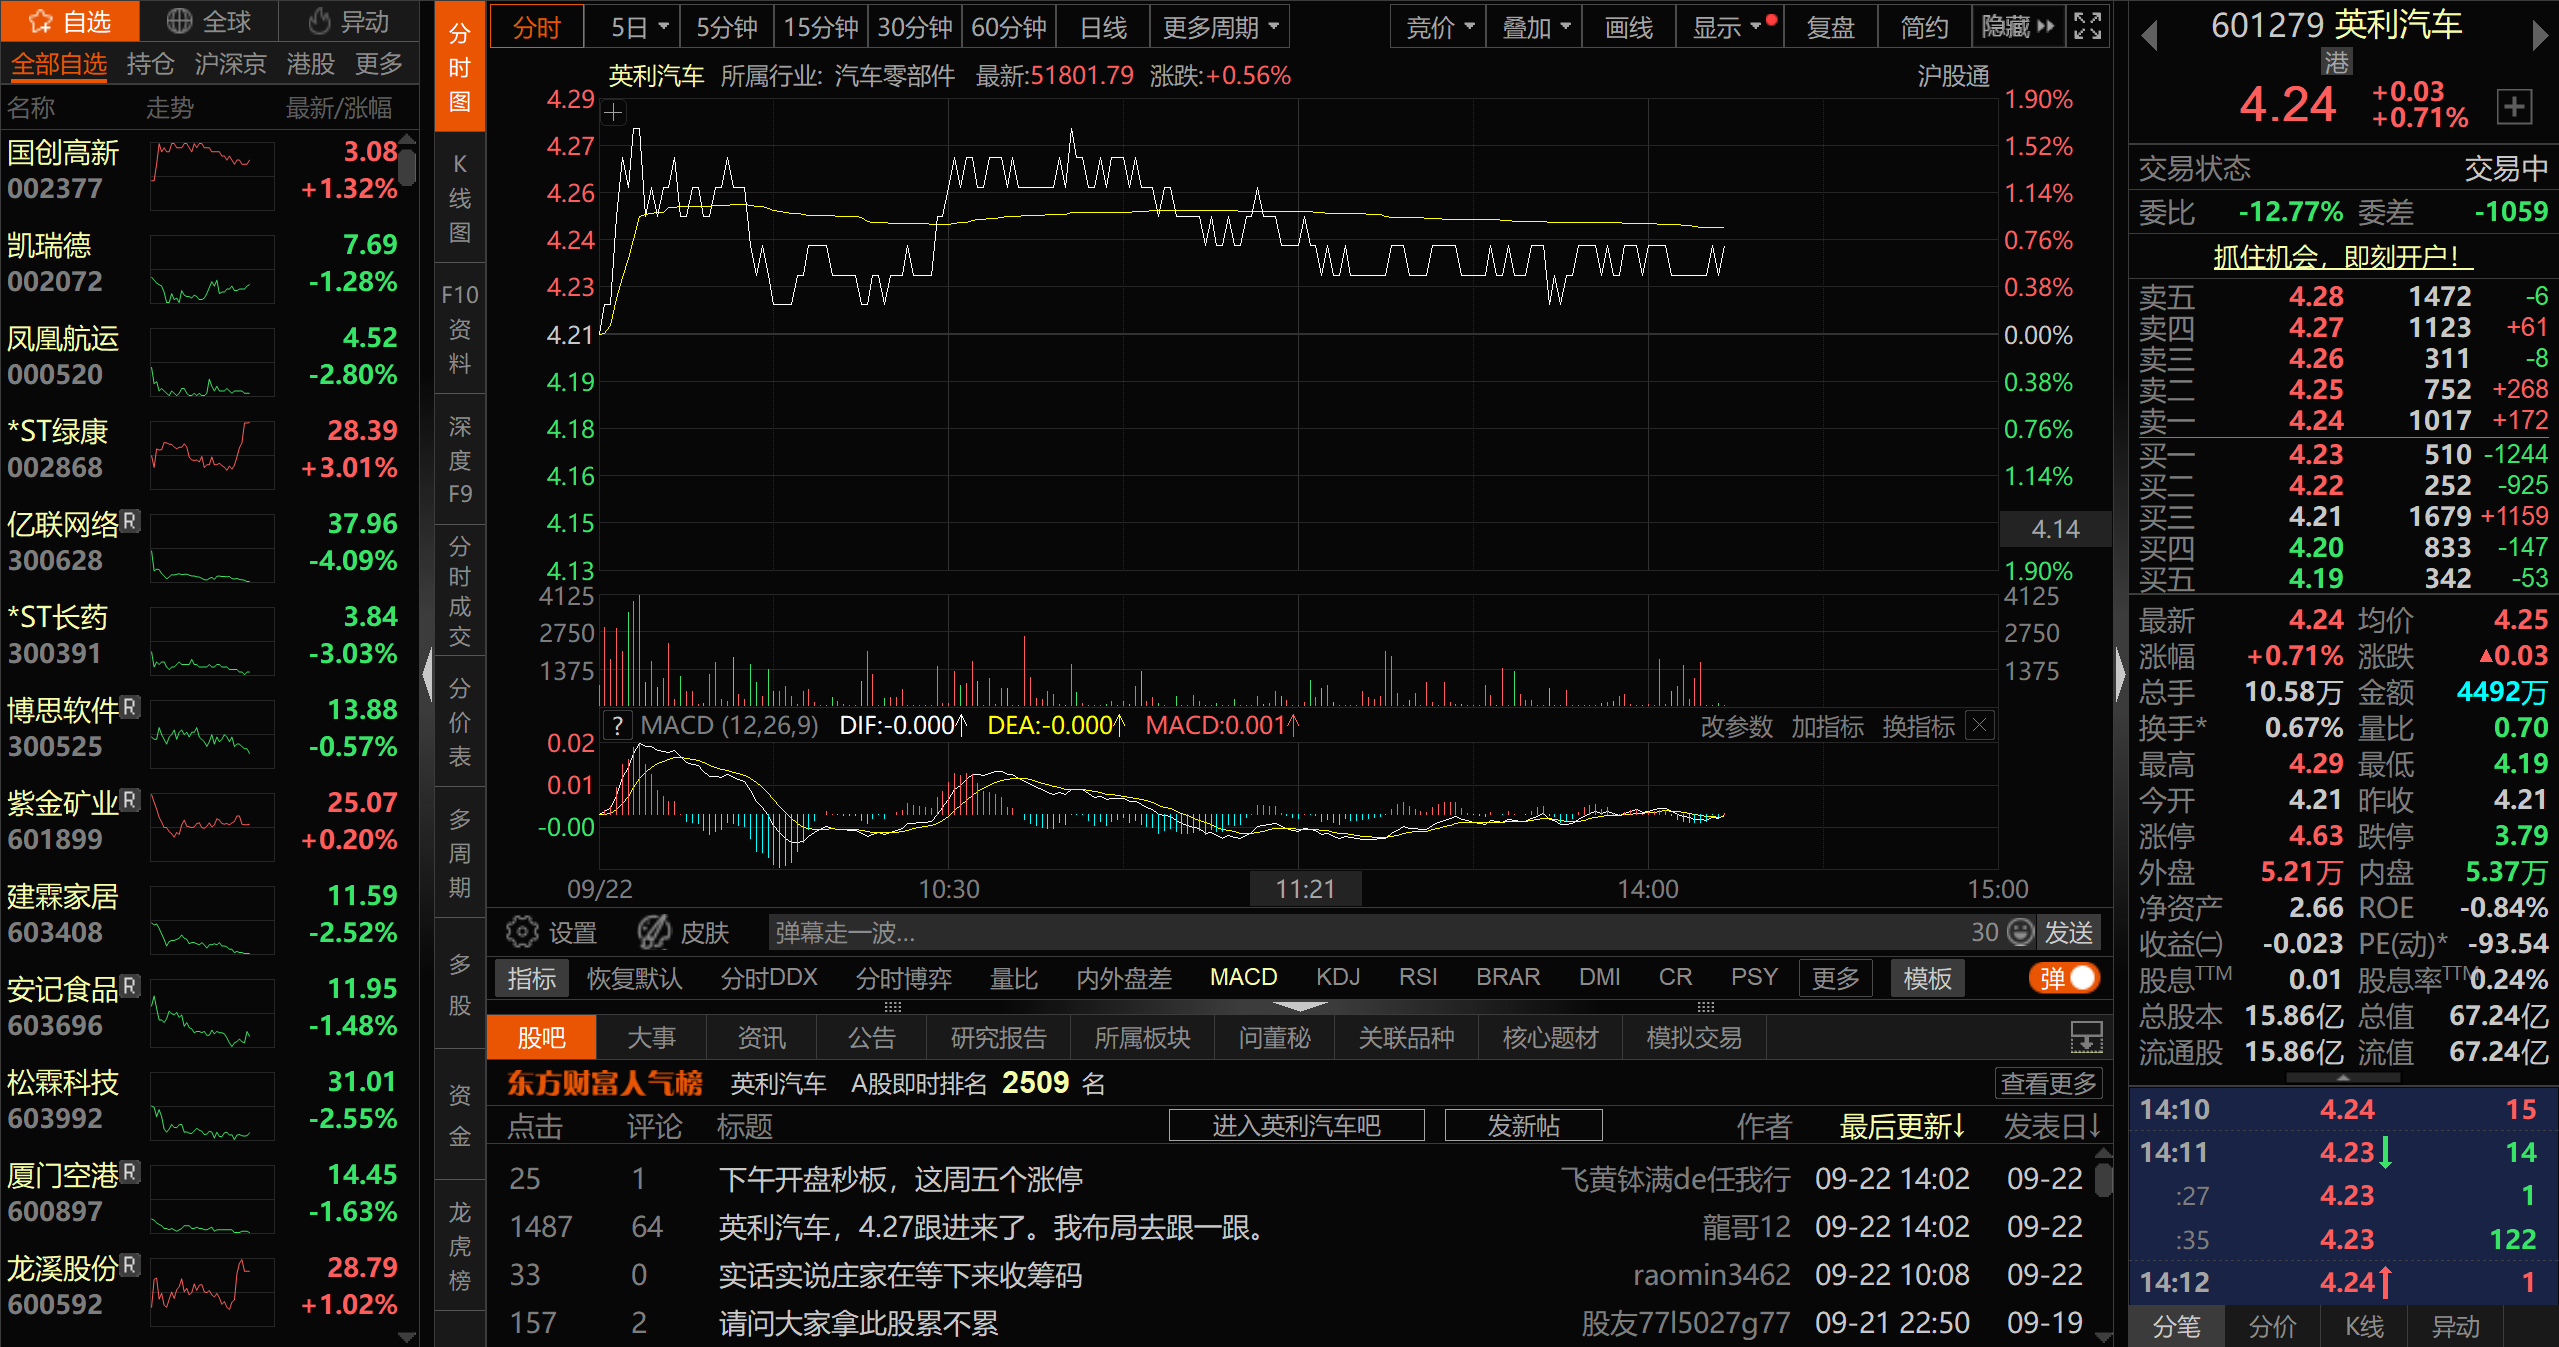Switch to 持仓 watchlist tab
Image resolution: width=2559 pixels, height=1347 pixels.
pyautogui.click(x=151, y=64)
